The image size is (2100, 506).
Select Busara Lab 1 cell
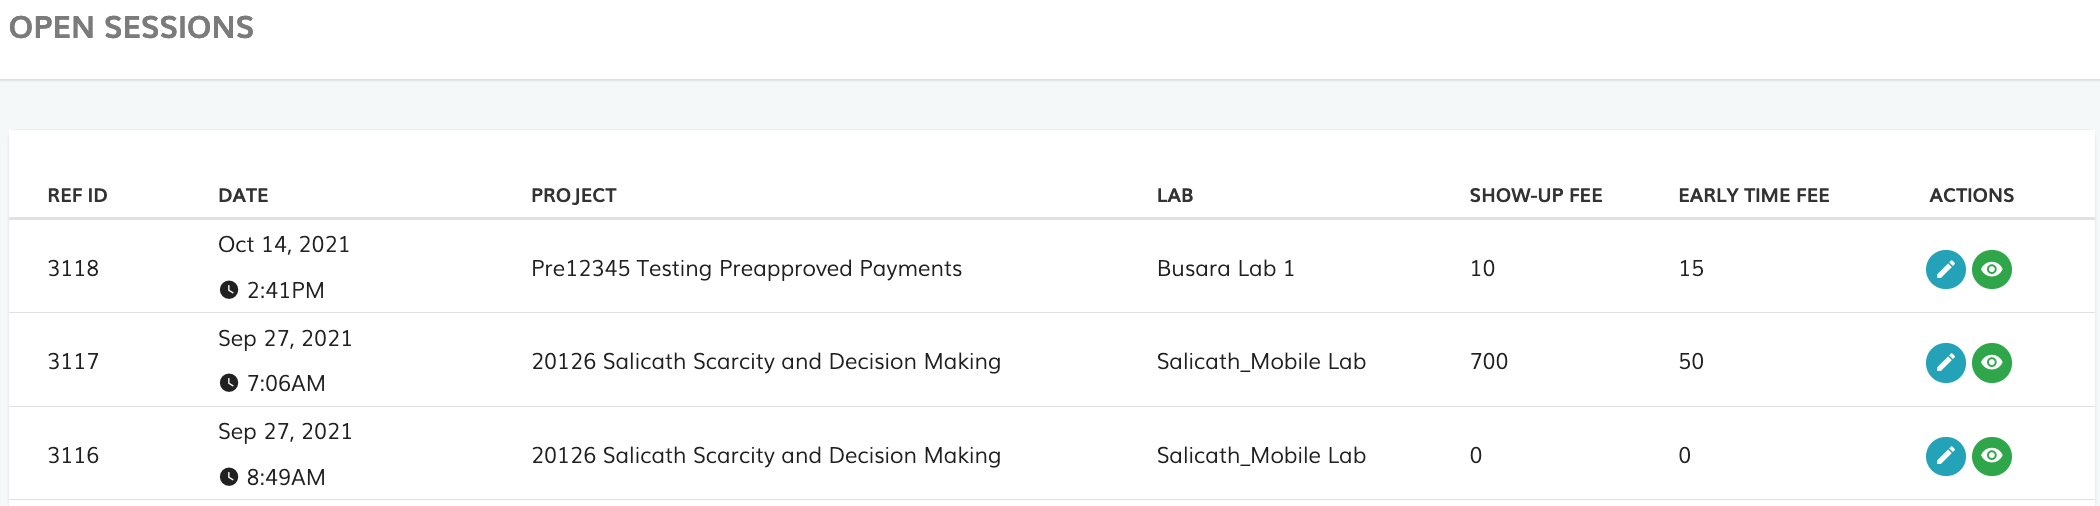[x=1225, y=268]
